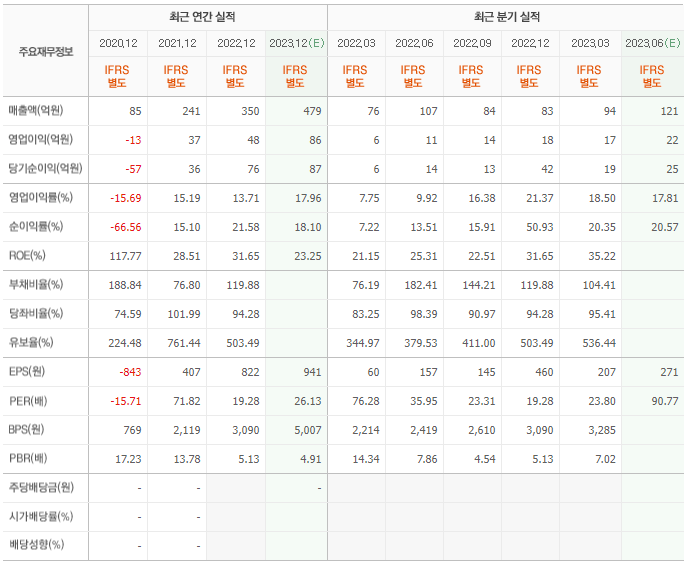
Task: Click the 2022.09 quarterly column header
Action: click(472, 43)
